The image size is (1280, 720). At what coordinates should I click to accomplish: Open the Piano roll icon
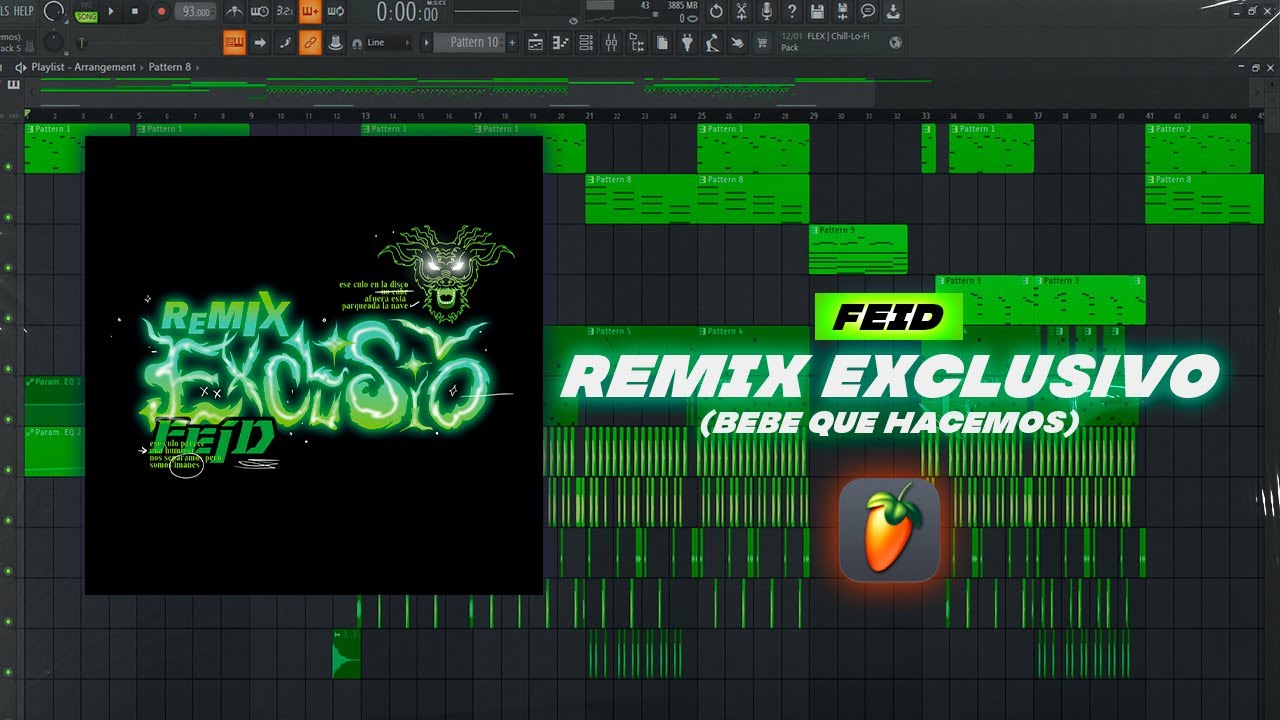click(x=561, y=43)
